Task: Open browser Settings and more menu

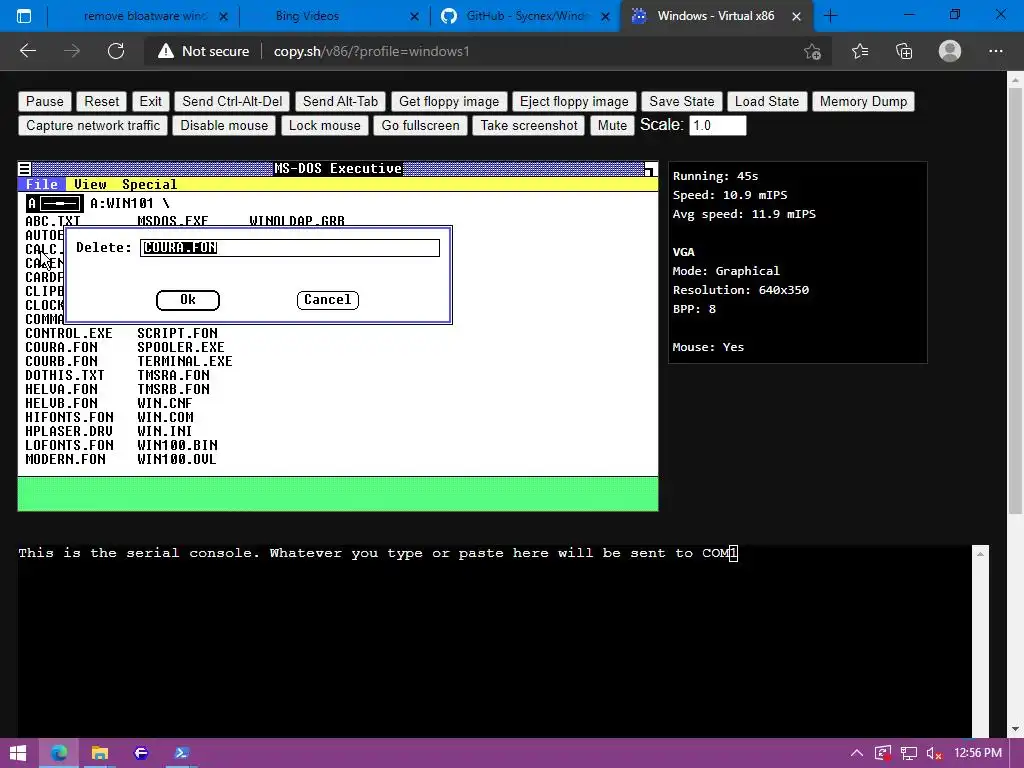Action: (x=995, y=51)
